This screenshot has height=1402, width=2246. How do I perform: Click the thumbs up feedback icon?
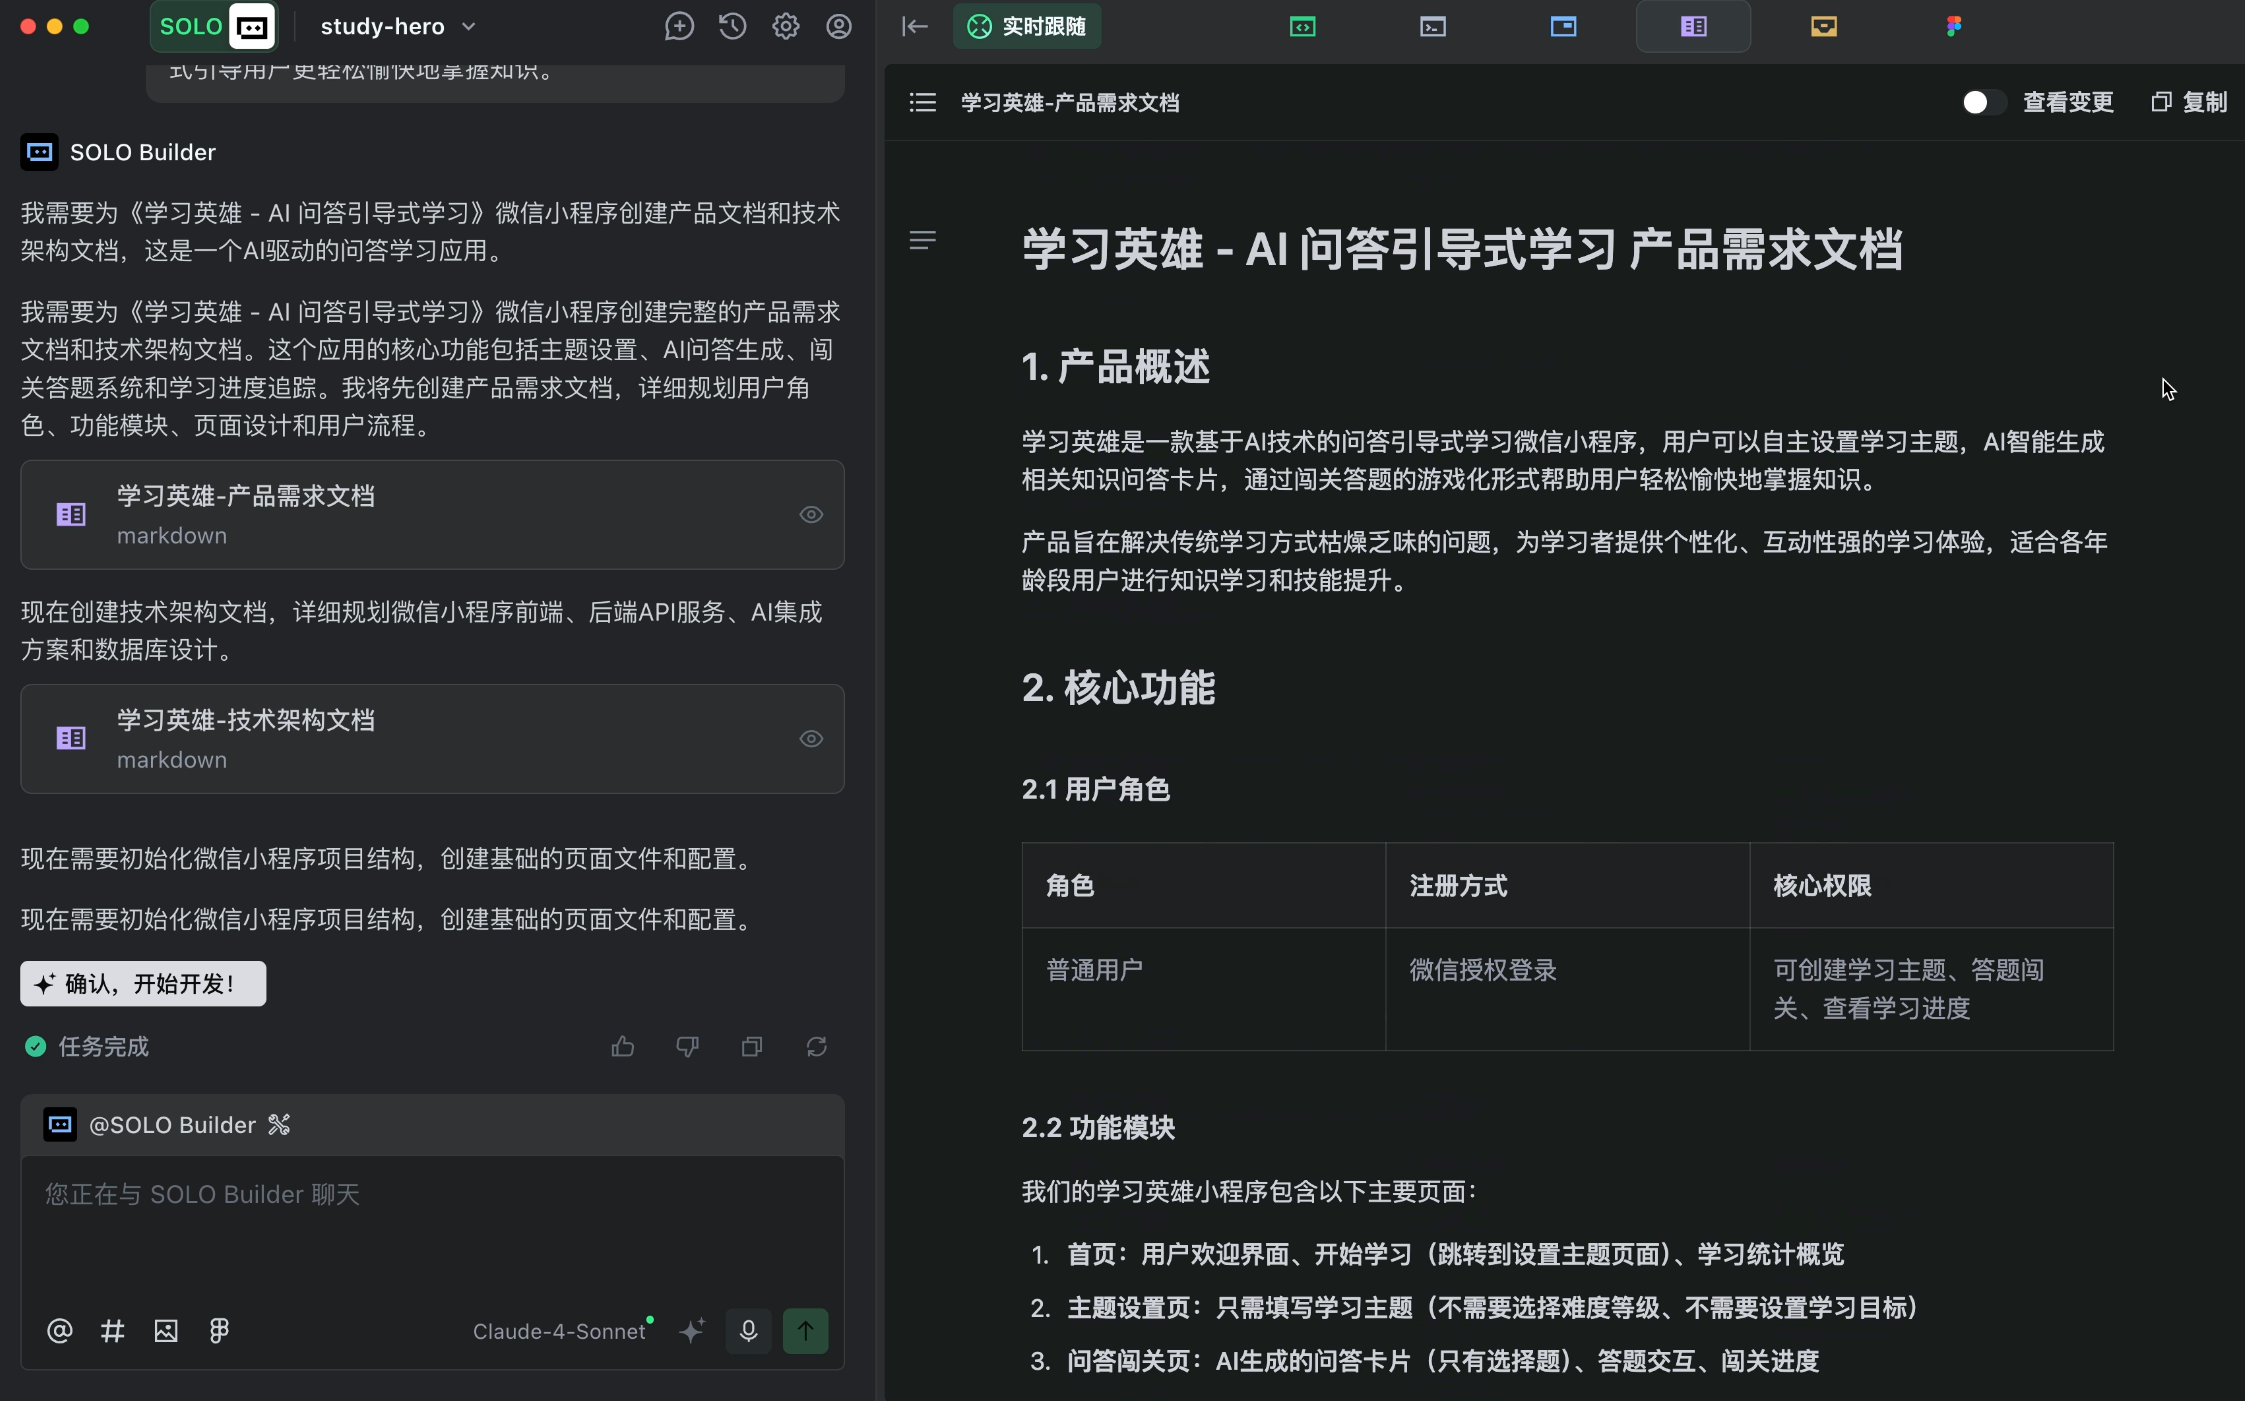pos(623,1047)
